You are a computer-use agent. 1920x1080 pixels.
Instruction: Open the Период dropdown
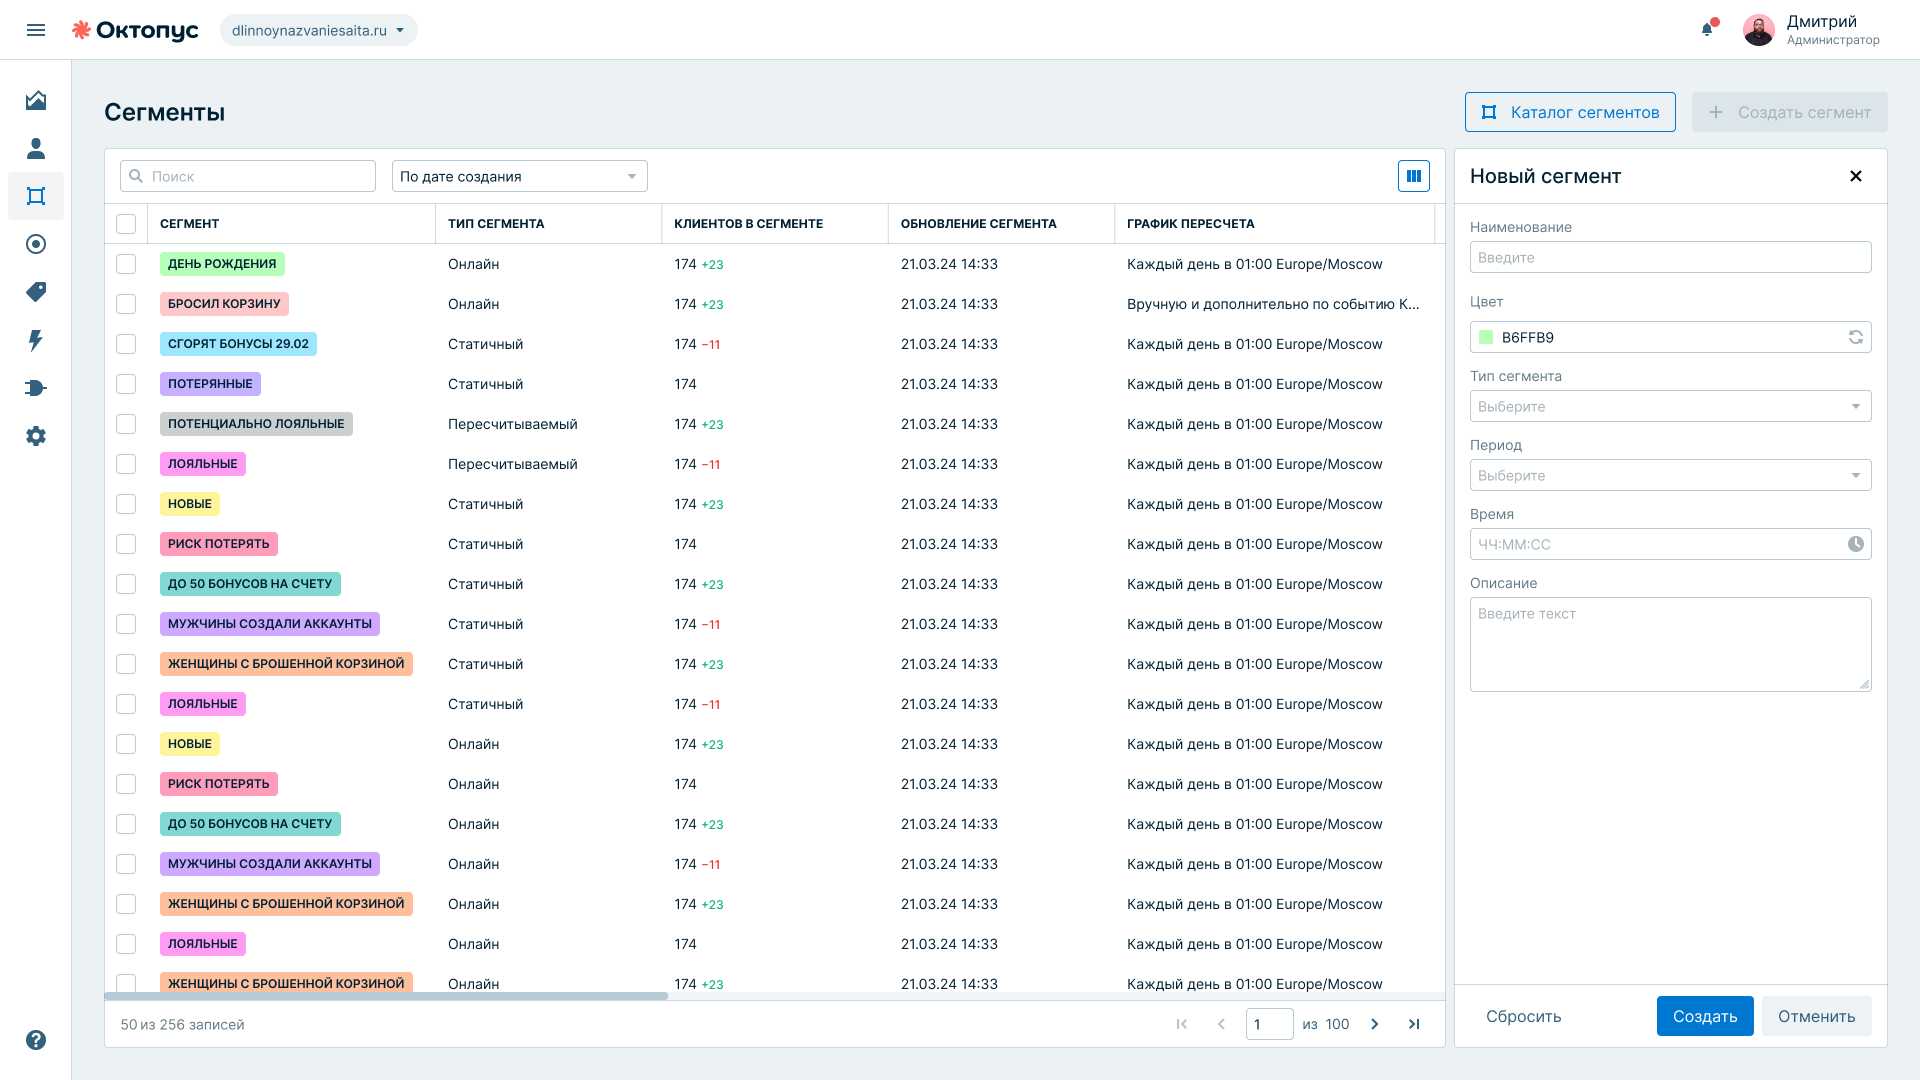coord(1670,475)
